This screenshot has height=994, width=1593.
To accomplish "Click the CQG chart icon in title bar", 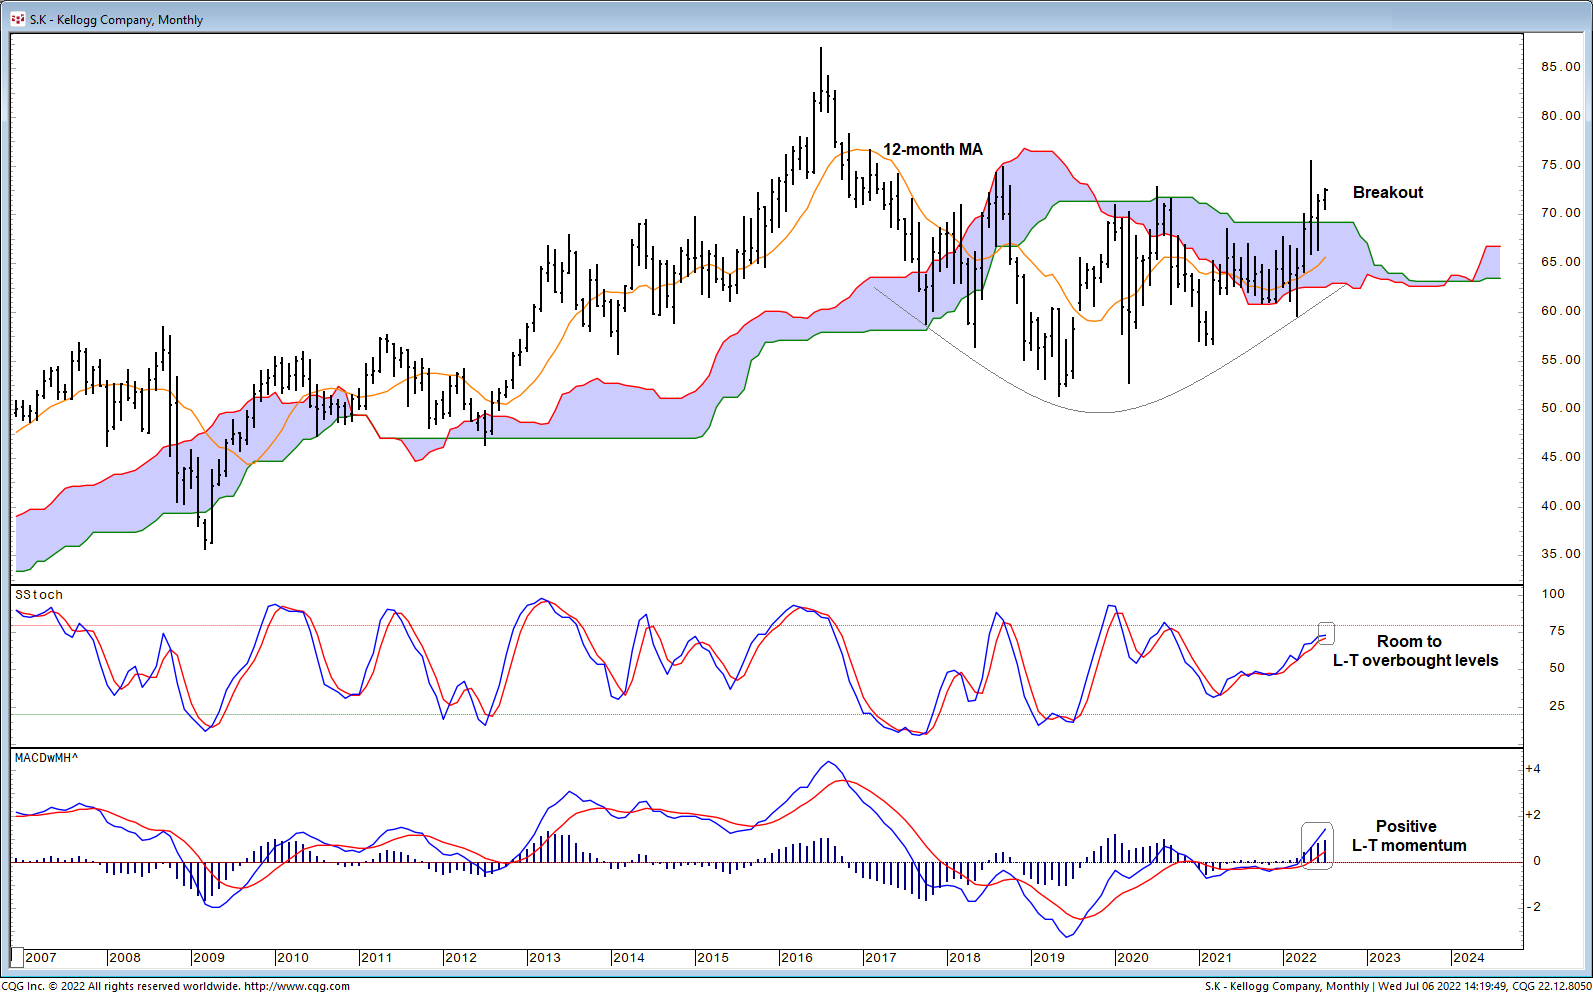I will [x=17, y=19].
